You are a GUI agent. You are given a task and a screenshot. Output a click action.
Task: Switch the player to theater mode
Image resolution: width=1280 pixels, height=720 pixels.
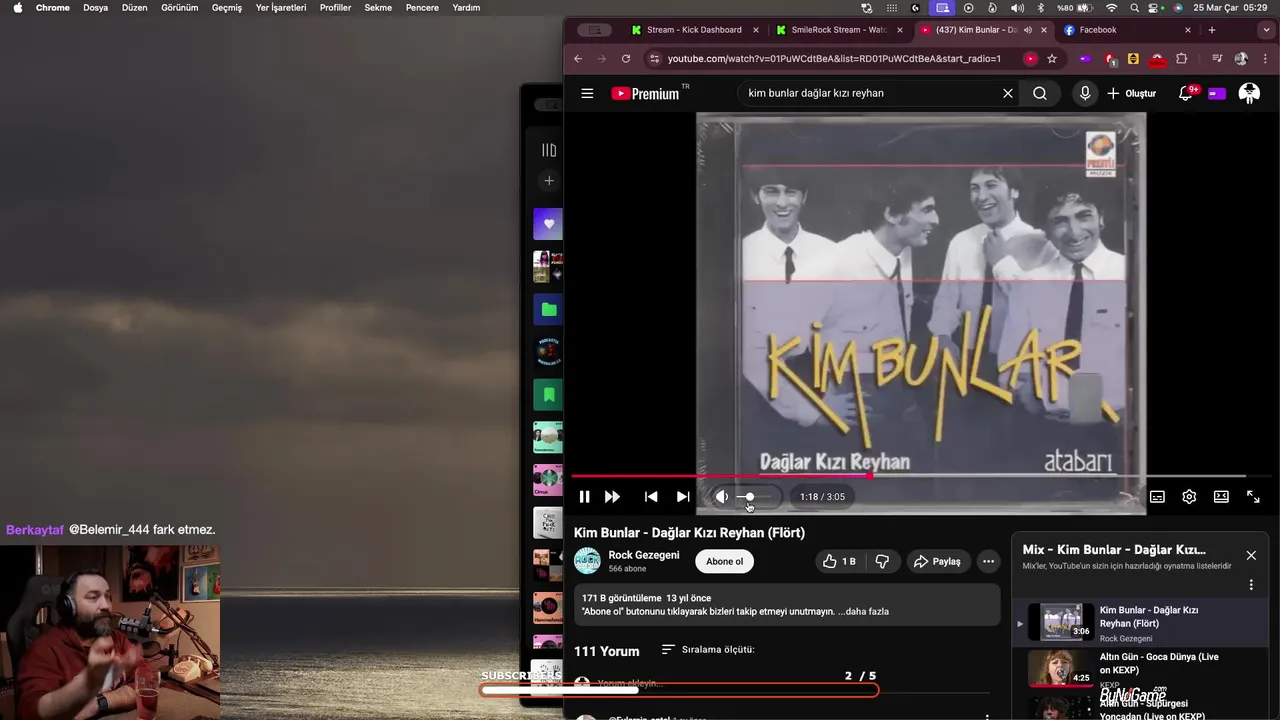[1221, 497]
